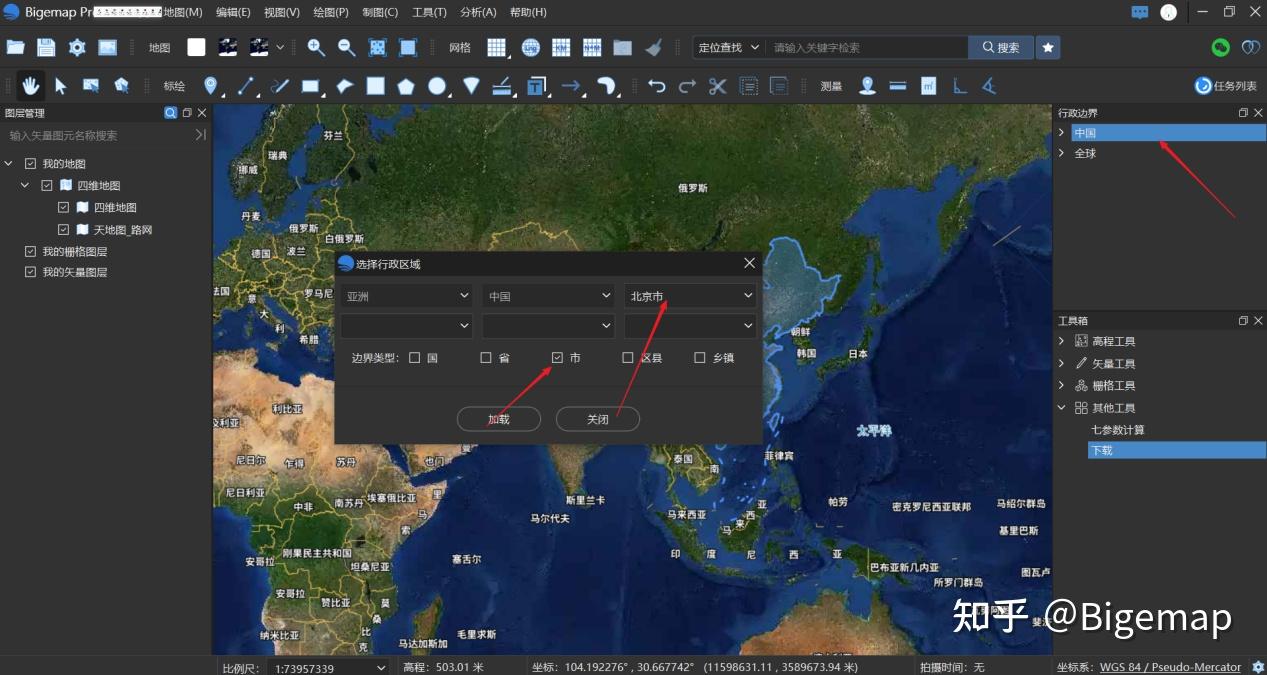Click the star favorites button
Viewport: 1267px width, 675px height.
pyautogui.click(x=1048, y=47)
